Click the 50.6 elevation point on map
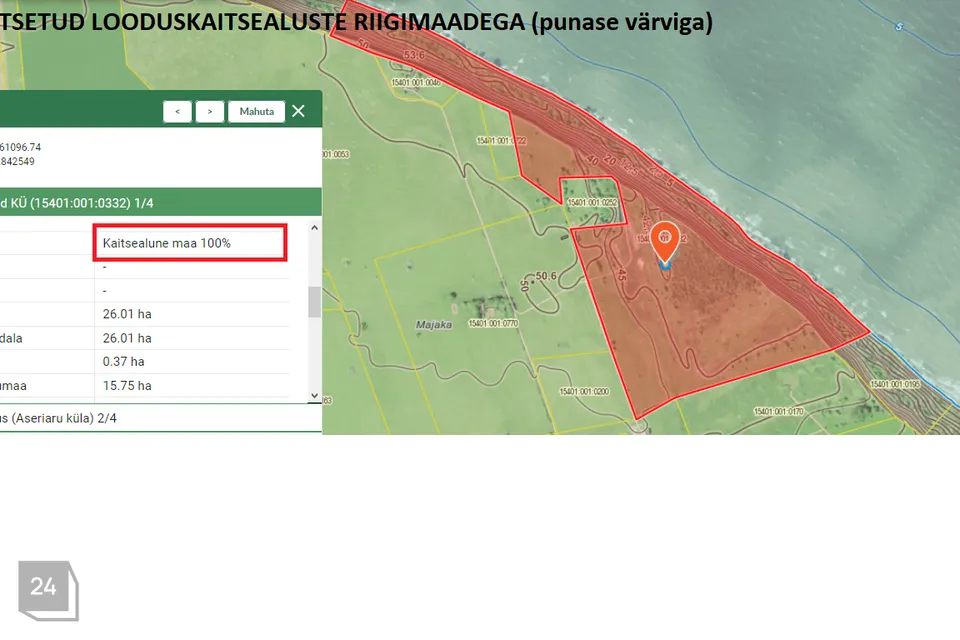Image resolution: width=960 pixels, height=640 pixels. (545, 276)
